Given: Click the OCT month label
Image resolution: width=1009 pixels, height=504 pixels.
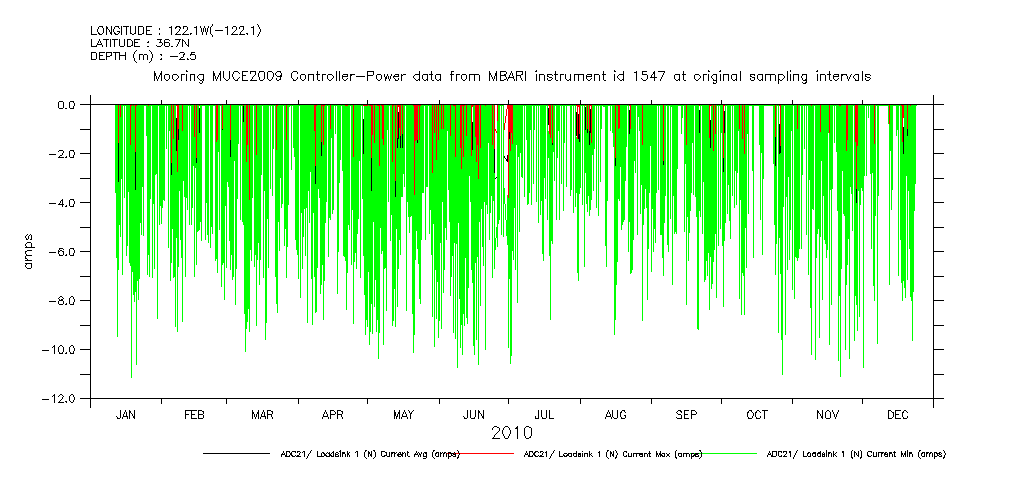Looking at the screenshot, I should [x=757, y=415].
